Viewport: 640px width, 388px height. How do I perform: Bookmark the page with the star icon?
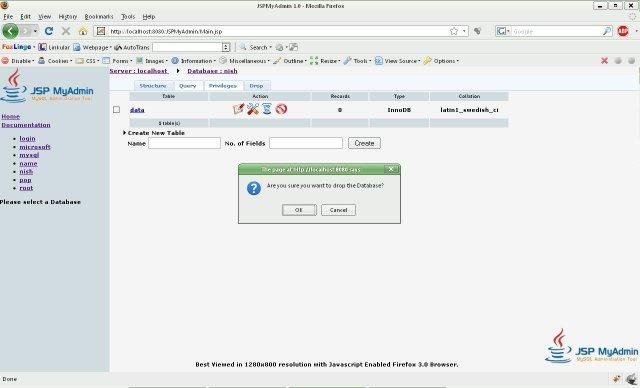pyautogui.click(x=453, y=31)
